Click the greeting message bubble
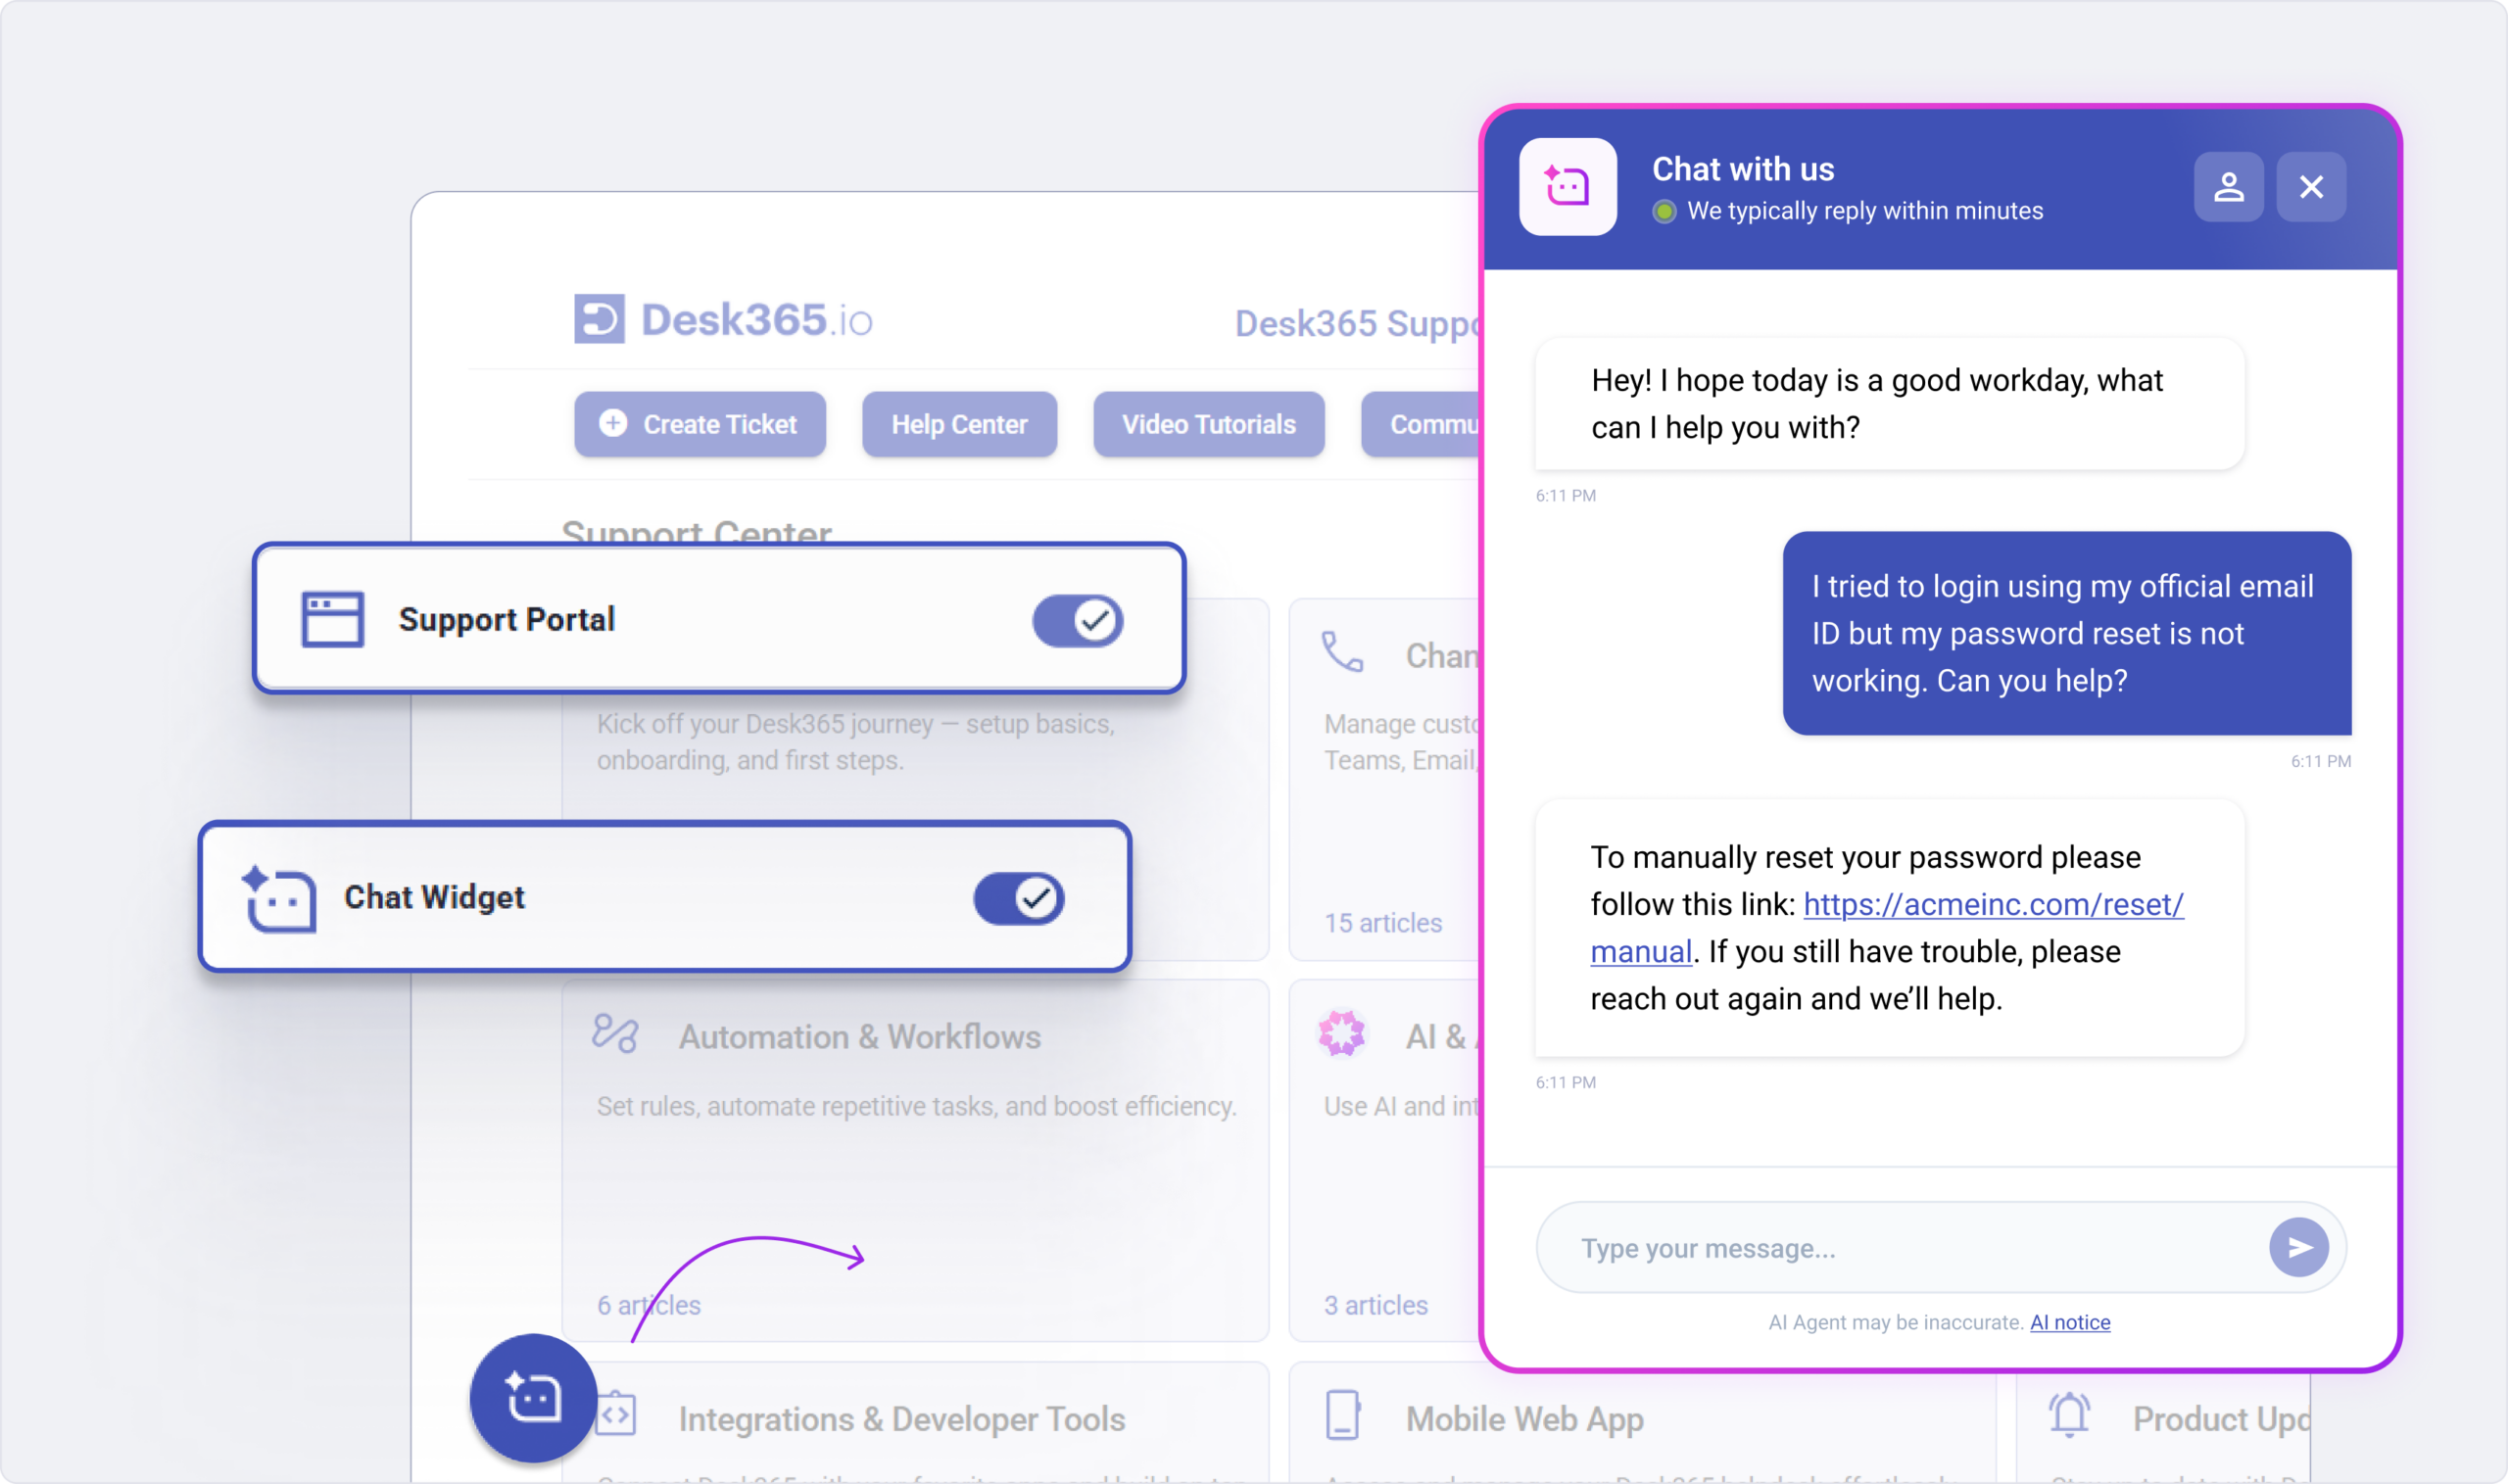The width and height of the screenshot is (2508, 1484). pyautogui.click(x=1889, y=403)
